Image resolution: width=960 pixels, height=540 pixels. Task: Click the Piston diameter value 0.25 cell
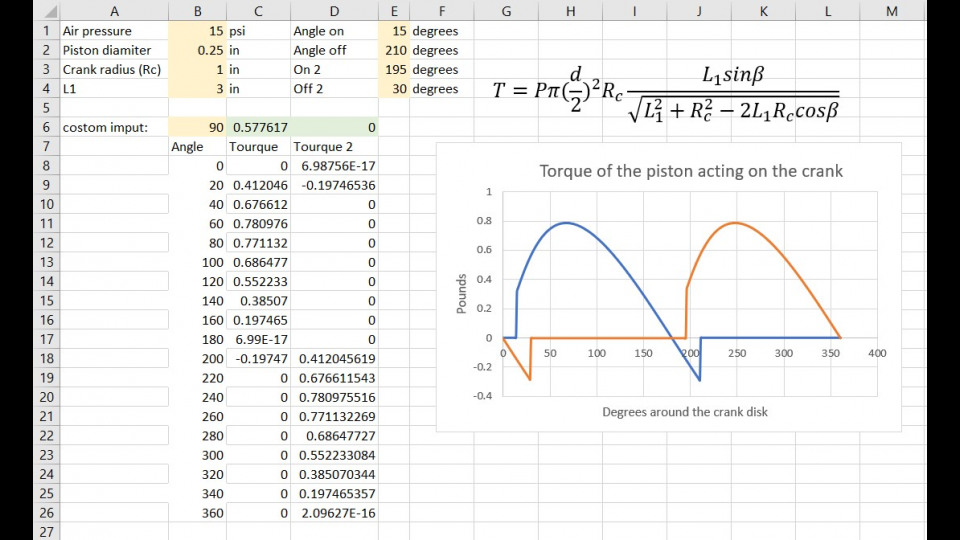(197, 50)
